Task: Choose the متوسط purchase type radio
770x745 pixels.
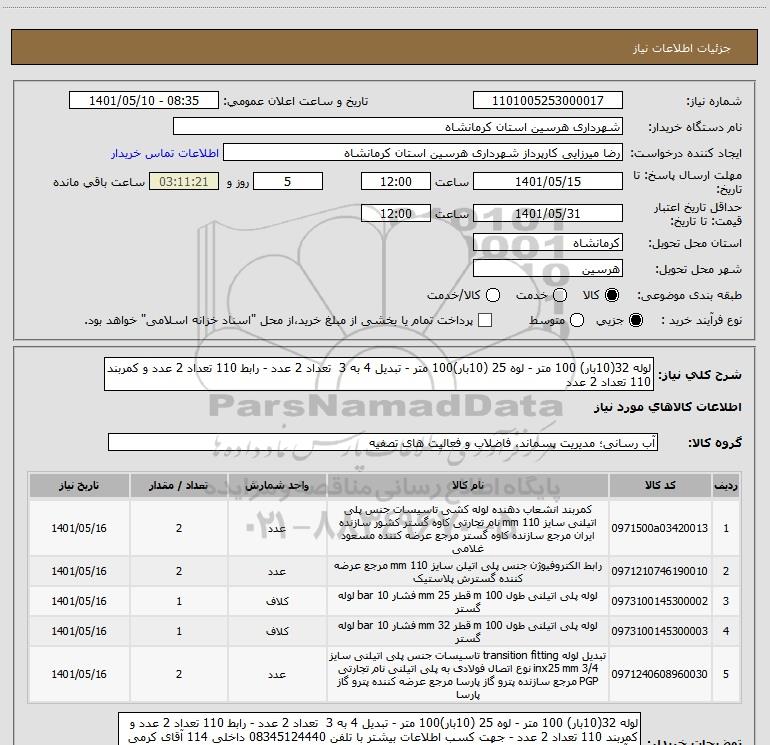Action: point(577,320)
